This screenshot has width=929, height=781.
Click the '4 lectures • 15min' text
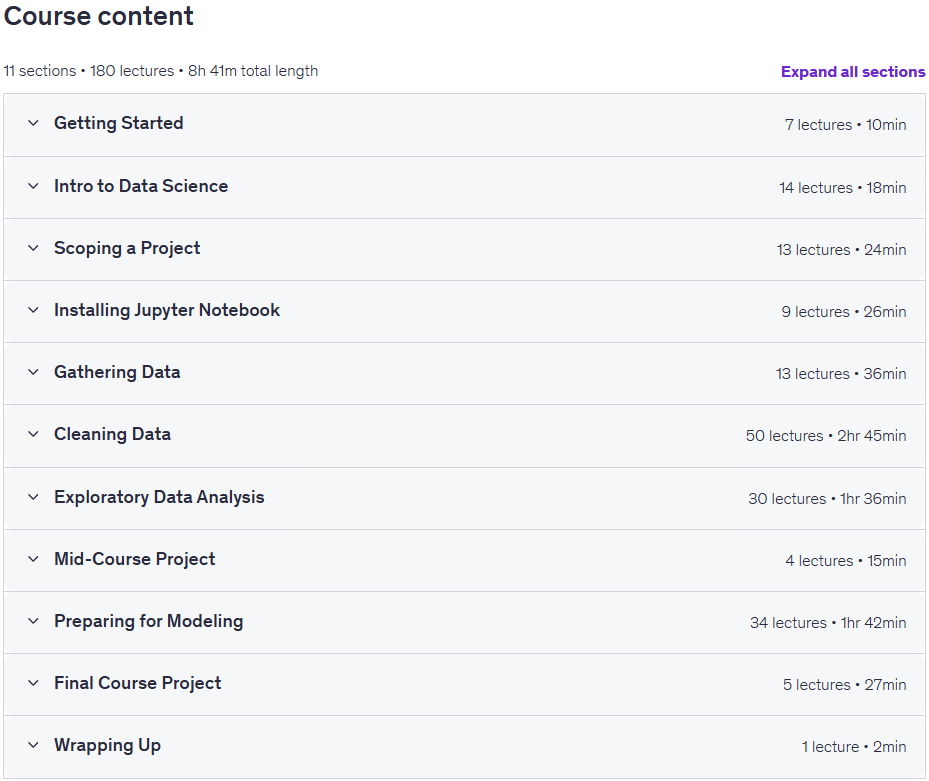coord(846,561)
